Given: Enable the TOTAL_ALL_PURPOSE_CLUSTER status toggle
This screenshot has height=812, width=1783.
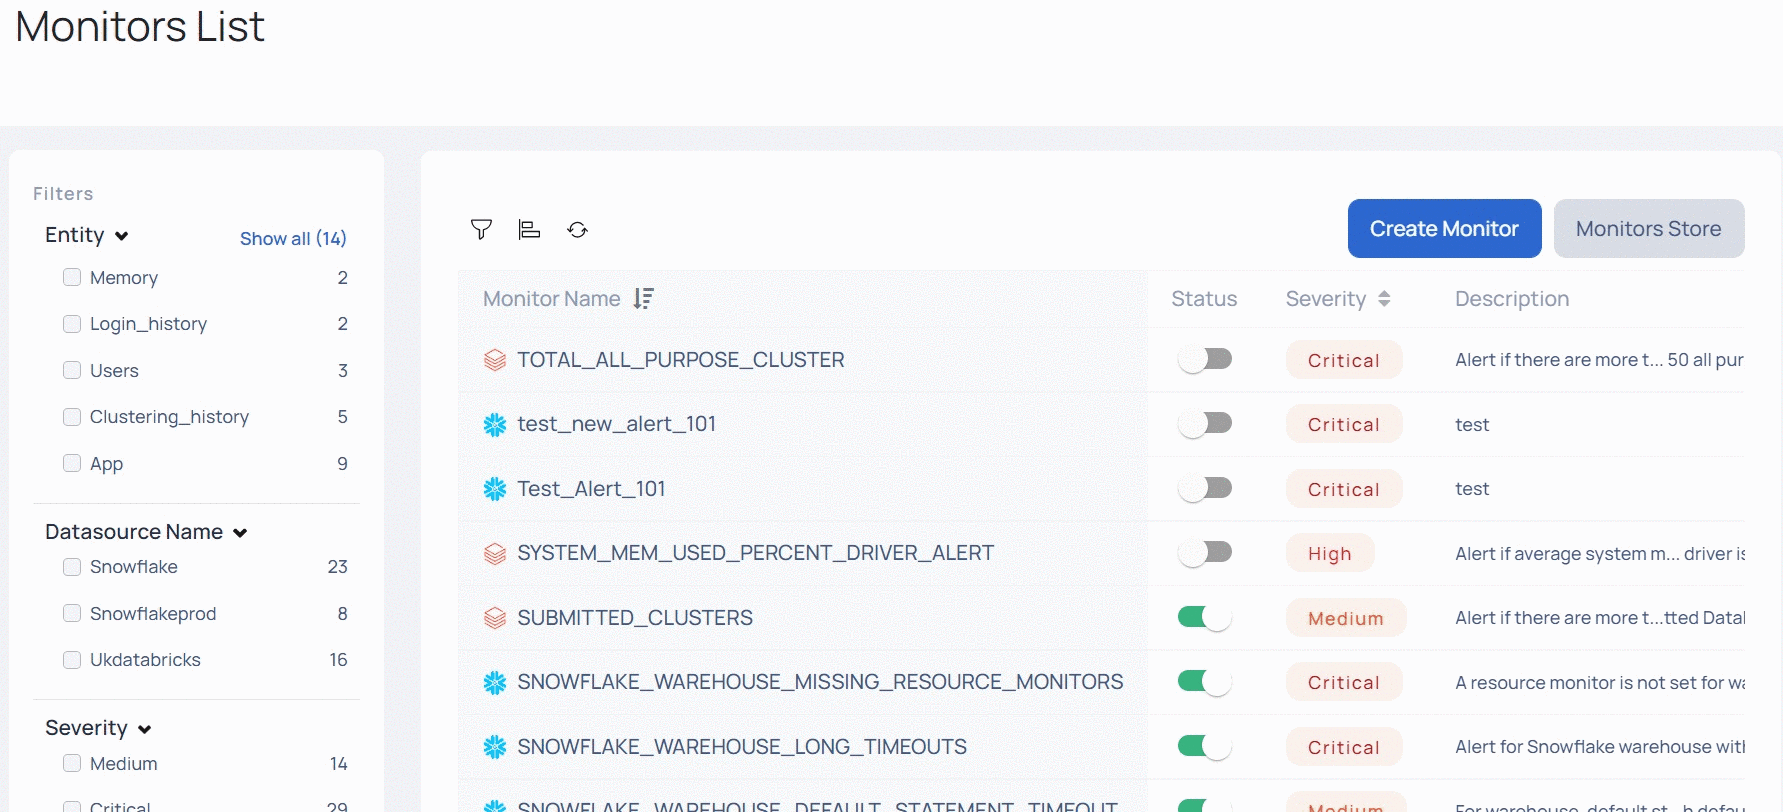Looking at the screenshot, I should click(x=1205, y=359).
